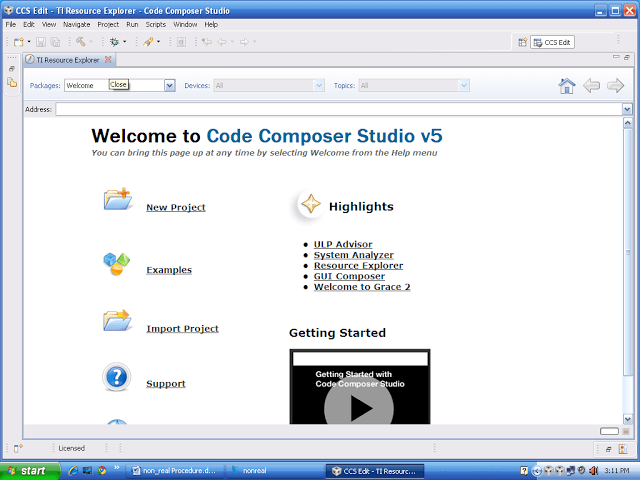Restore the minimized side view stack
The image size is (640, 480).
pos(12,69)
